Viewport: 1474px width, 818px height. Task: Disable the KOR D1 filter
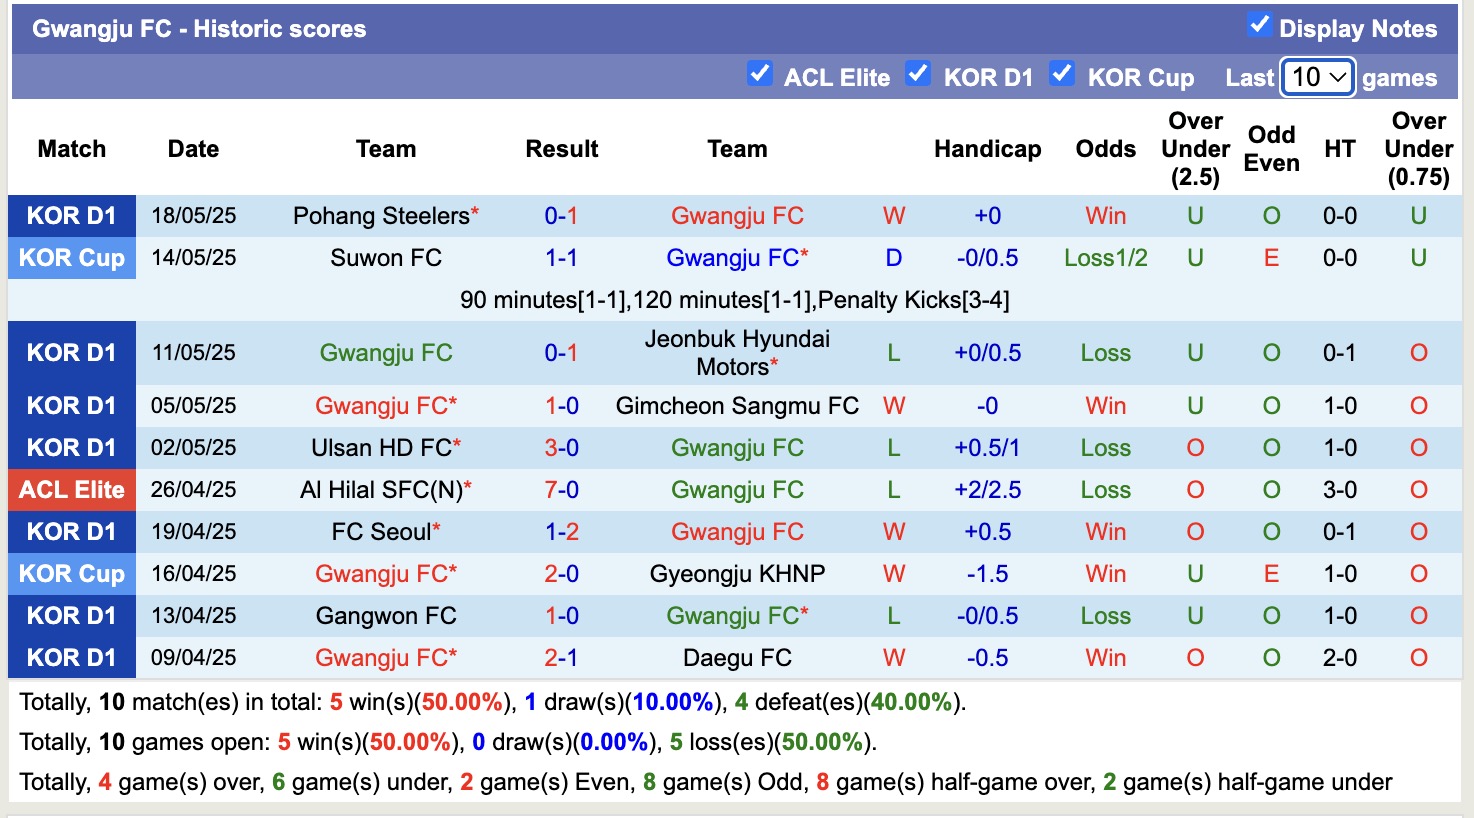pyautogui.click(x=918, y=72)
